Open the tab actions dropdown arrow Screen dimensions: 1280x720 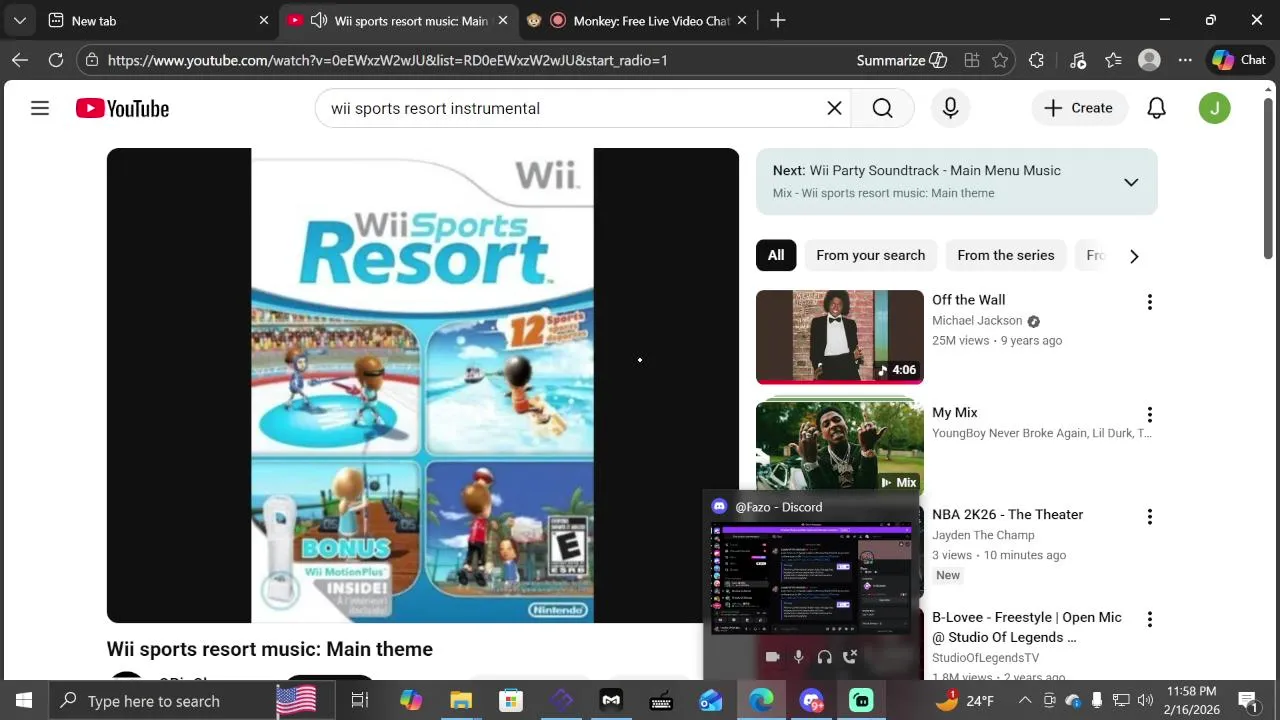pos(20,20)
